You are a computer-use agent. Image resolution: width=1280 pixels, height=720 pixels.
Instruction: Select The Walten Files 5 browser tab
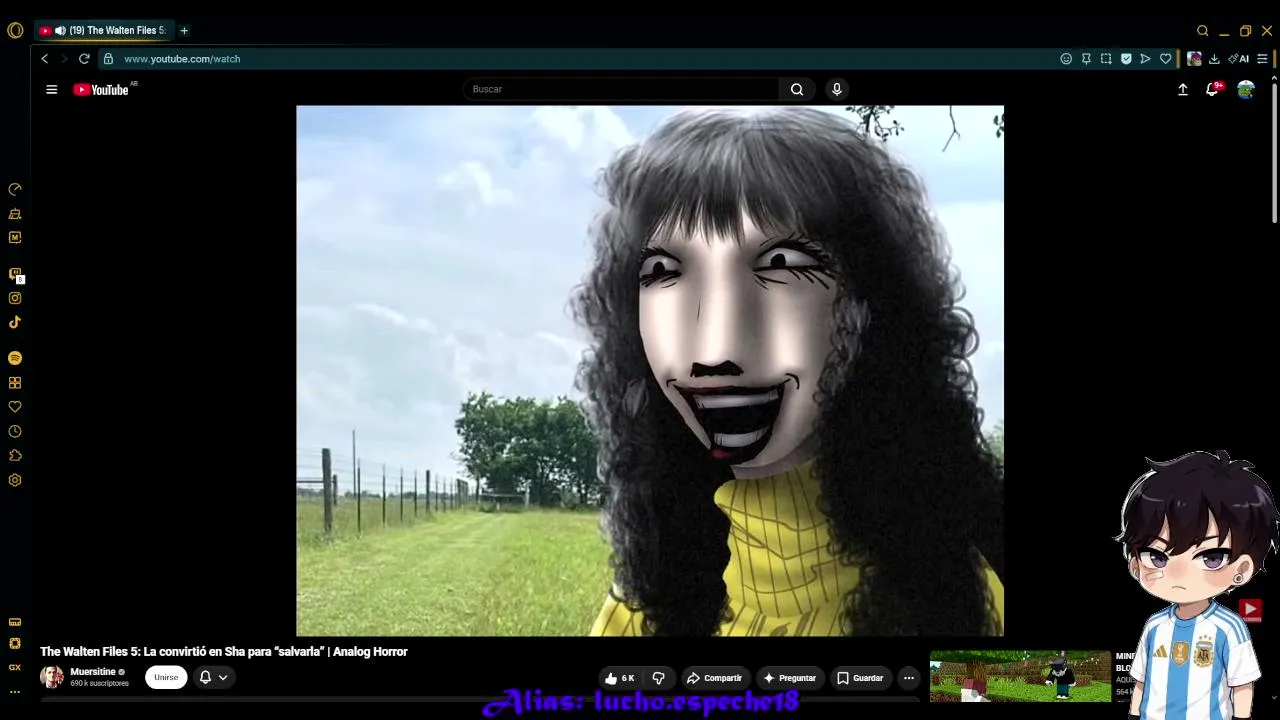[102, 31]
